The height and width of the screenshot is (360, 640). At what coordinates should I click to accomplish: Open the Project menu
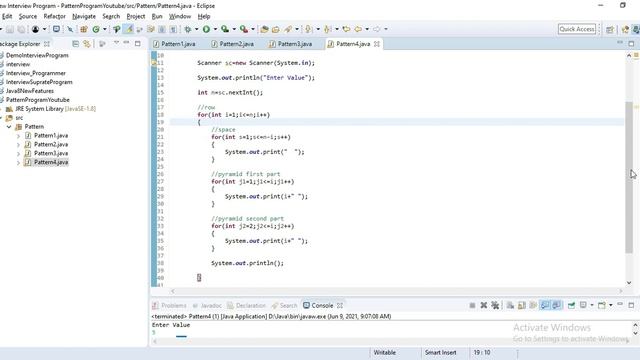coord(136,16)
